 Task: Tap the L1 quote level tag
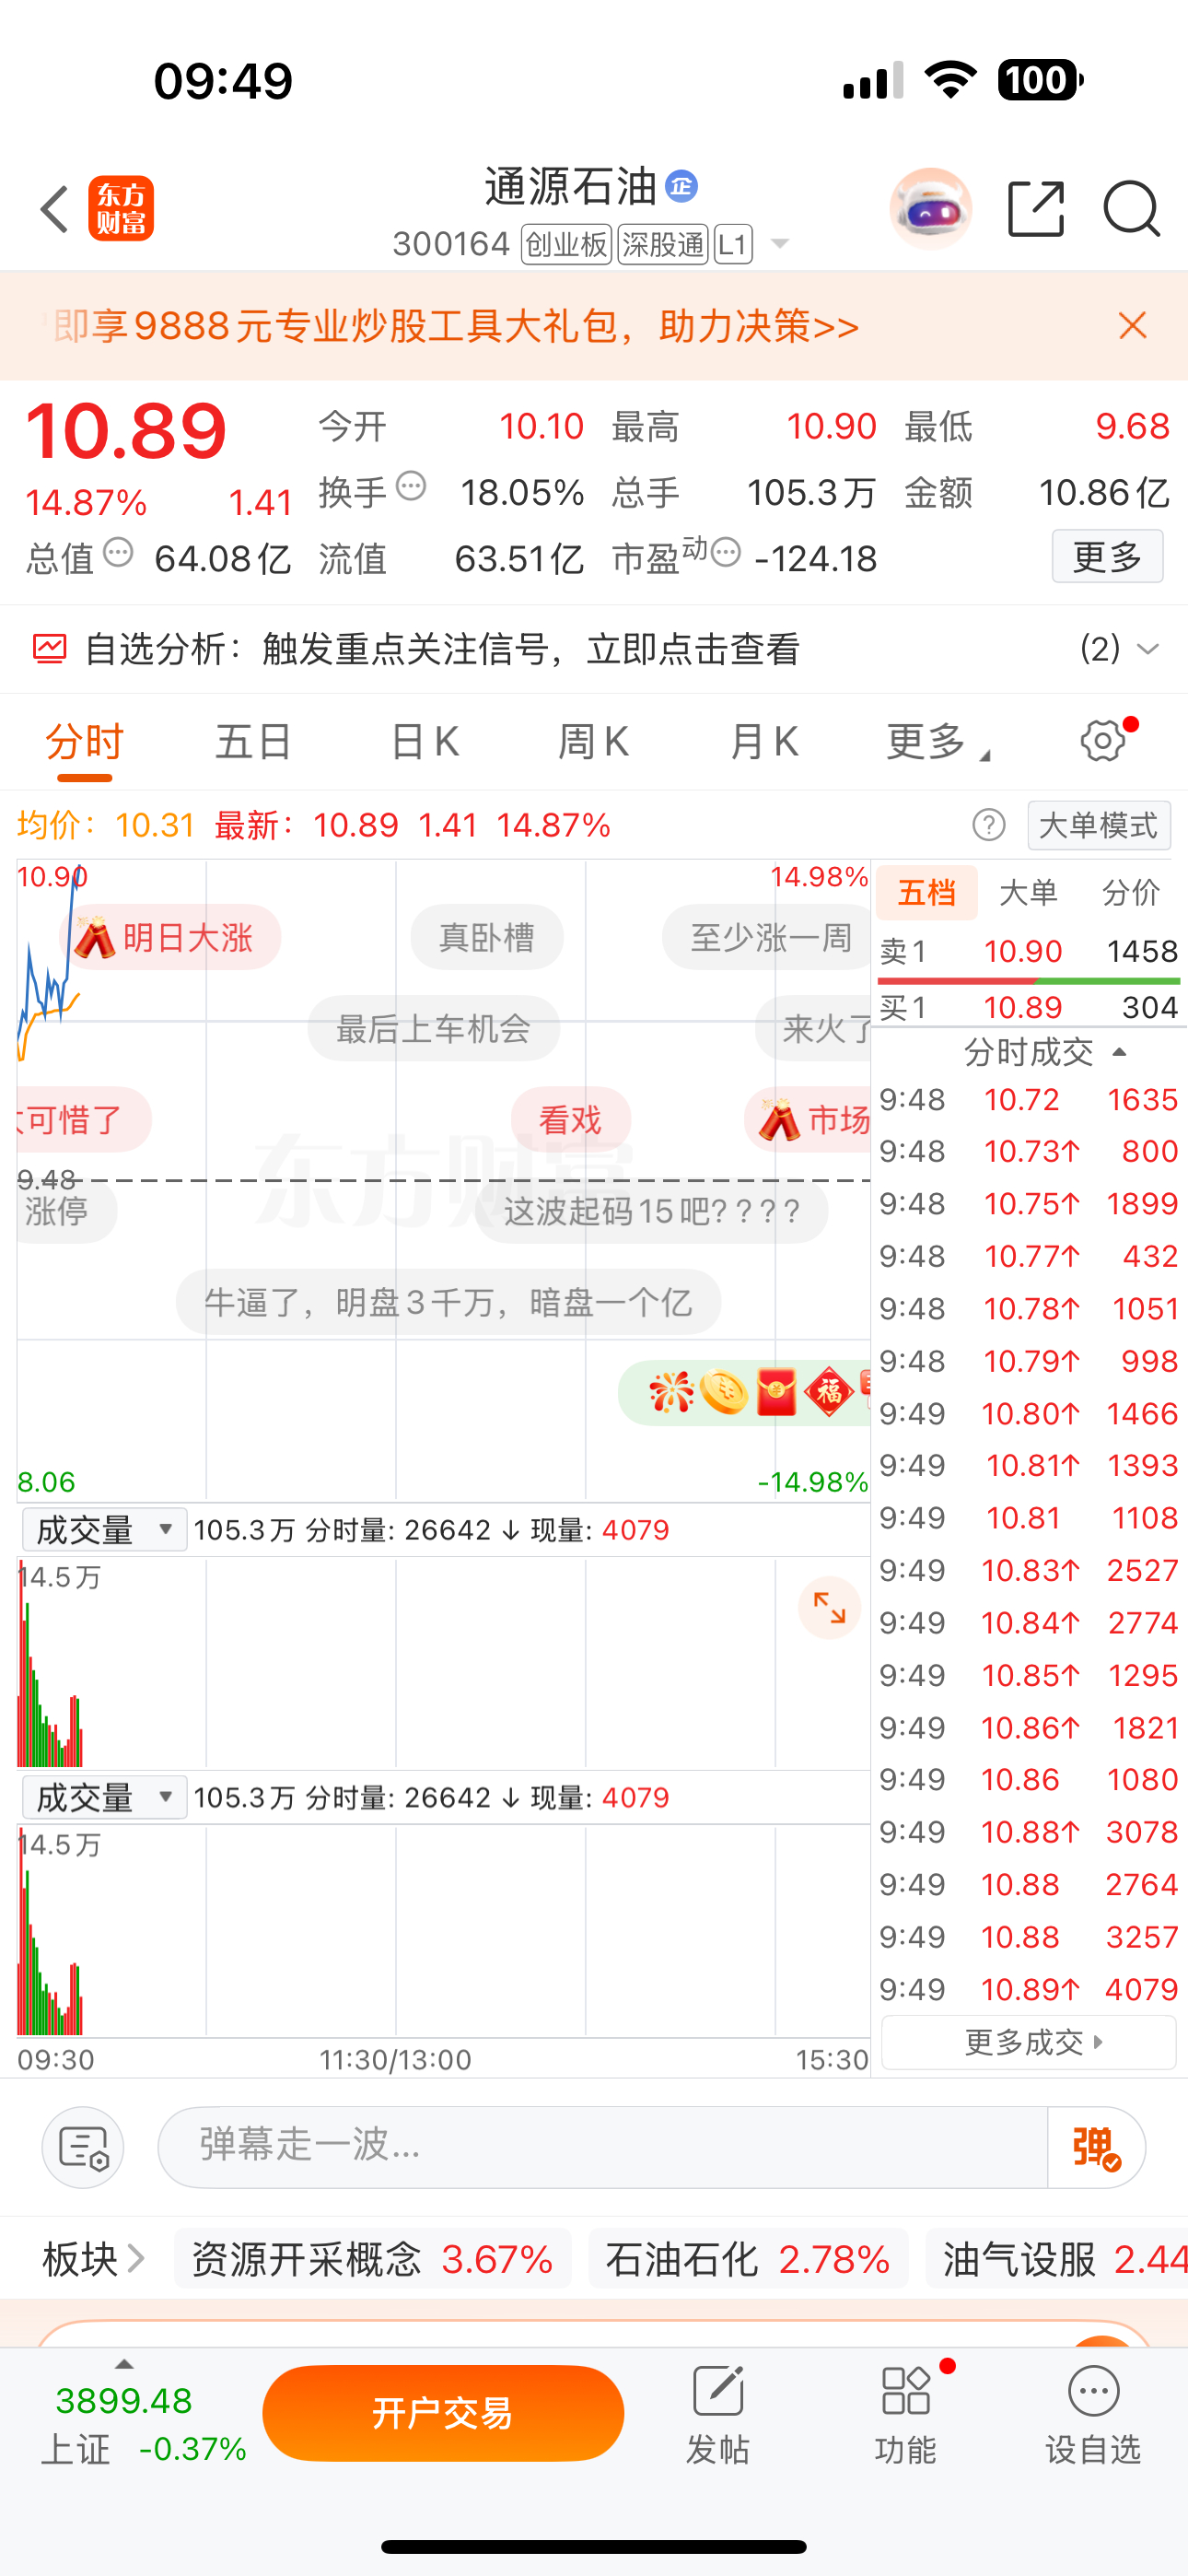click(x=733, y=244)
